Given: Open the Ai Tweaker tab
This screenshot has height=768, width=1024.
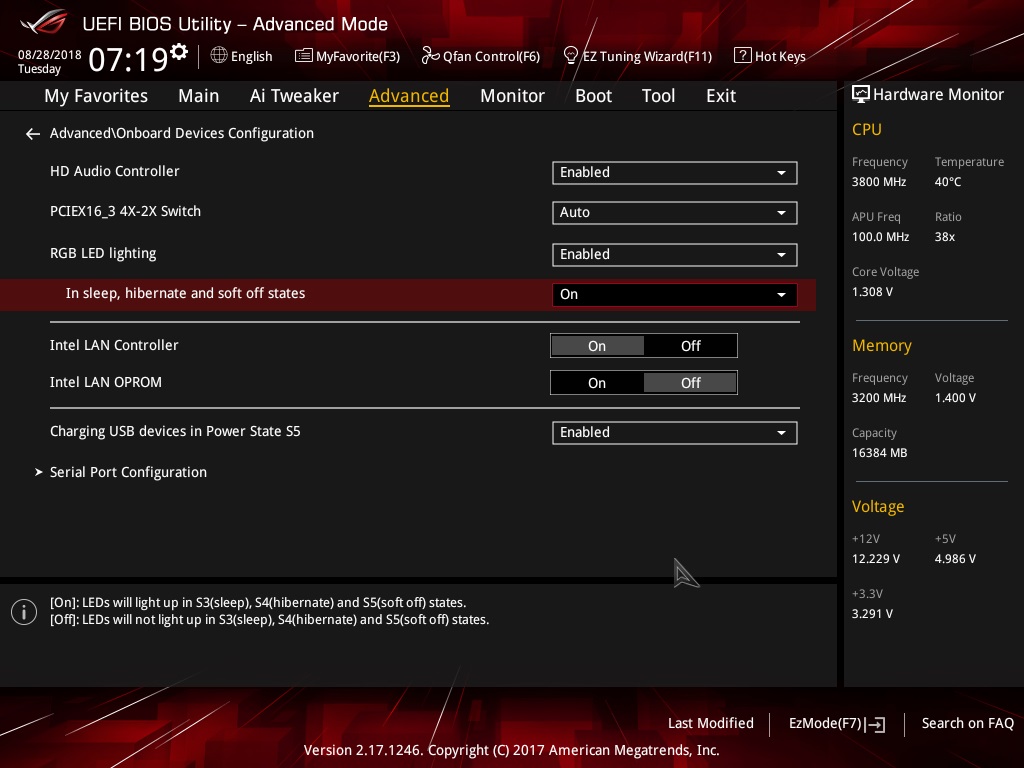Looking at the screenshot, I should [x=294, y=96].
